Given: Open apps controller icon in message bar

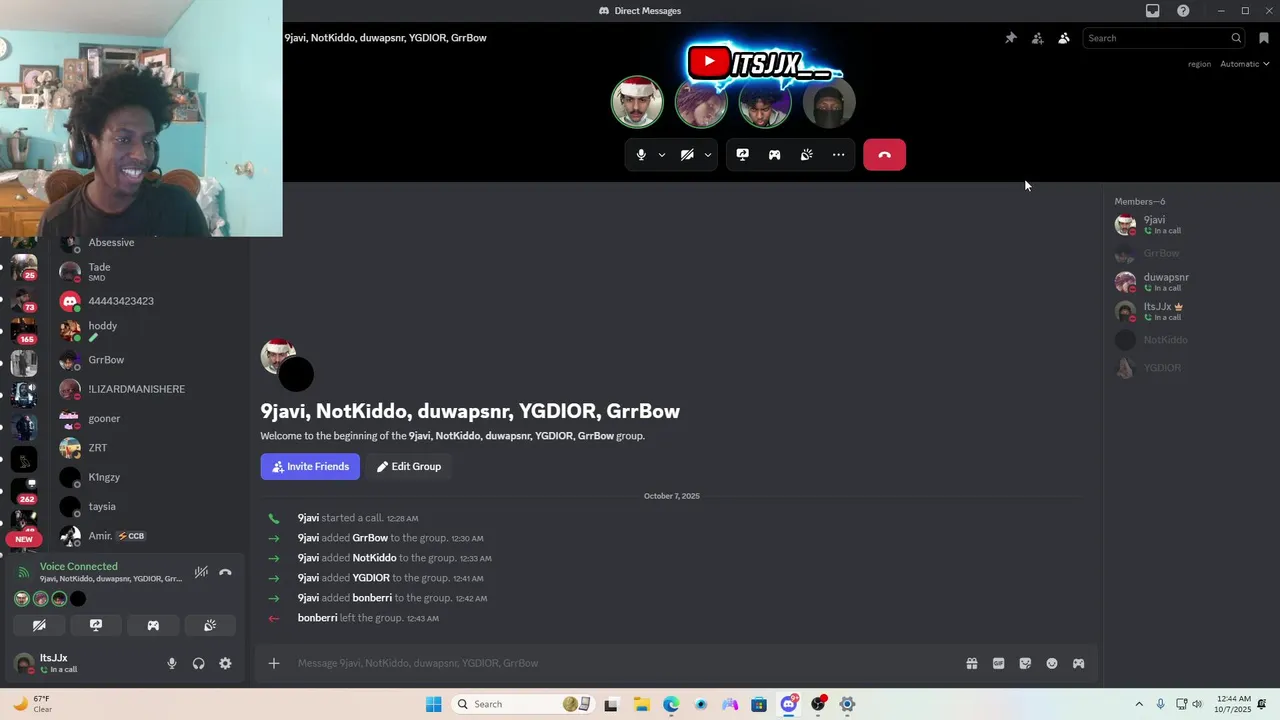Looking at the screenshot, I should 1078,663.
